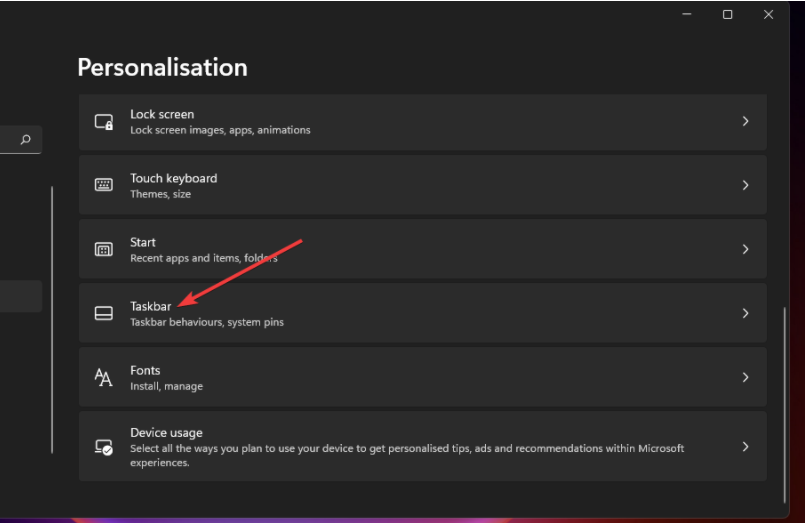Click 'Lock screen images, apps, animations' text
Image resolution: width=805 pixels, height=523 pixels.
pos(220,130)
